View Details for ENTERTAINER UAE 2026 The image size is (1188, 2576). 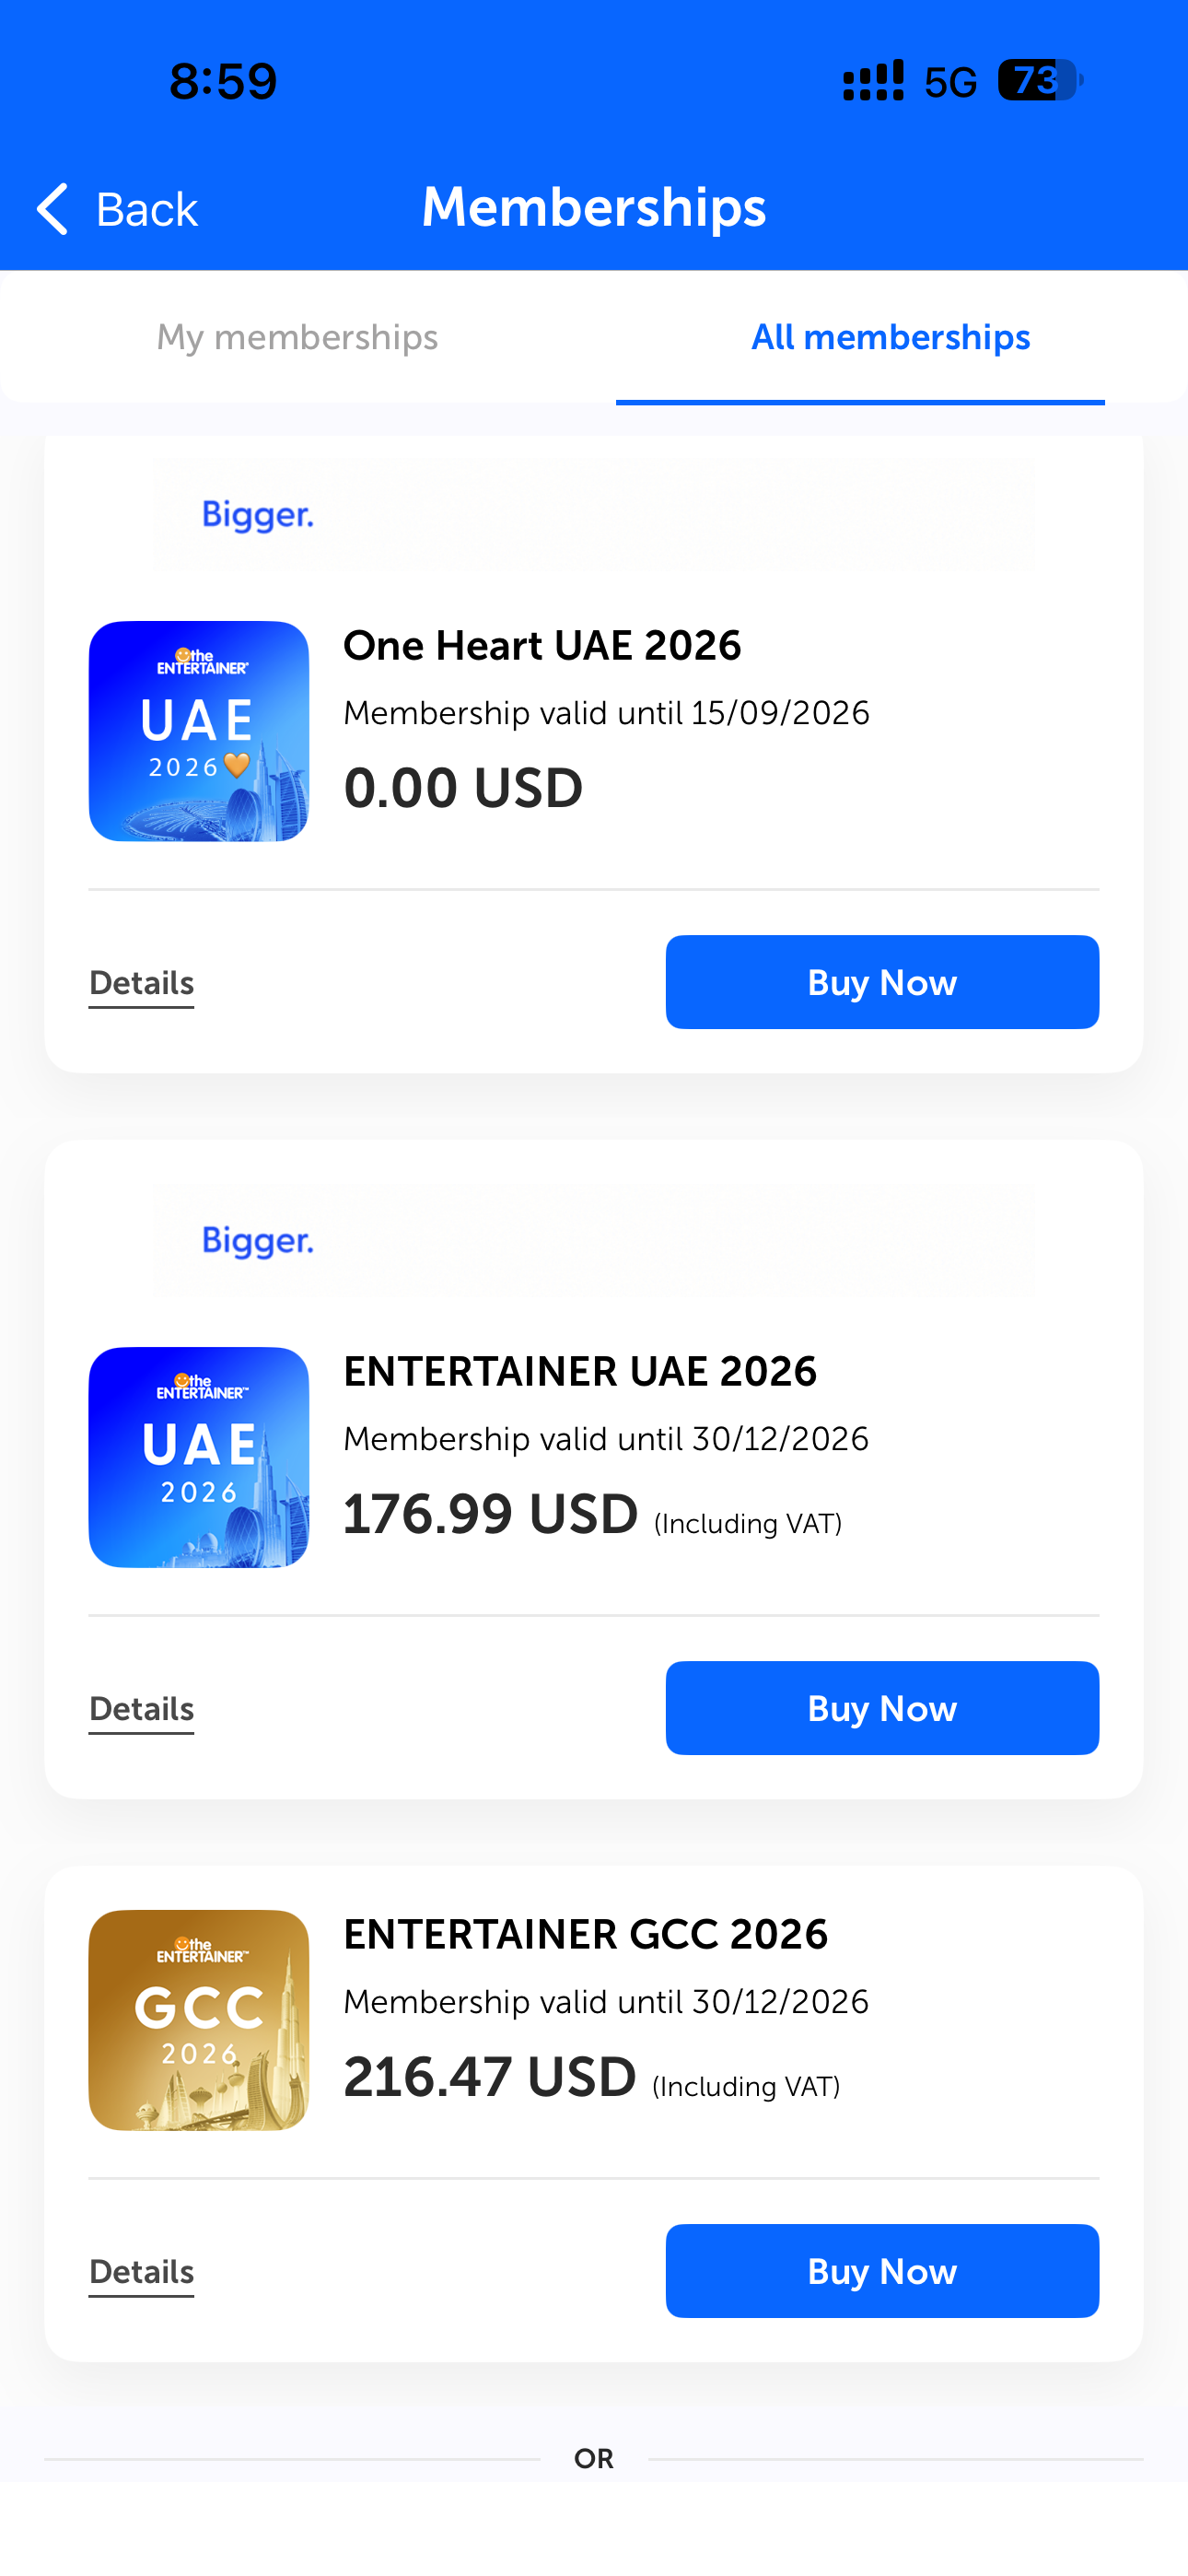point(141,1710)
